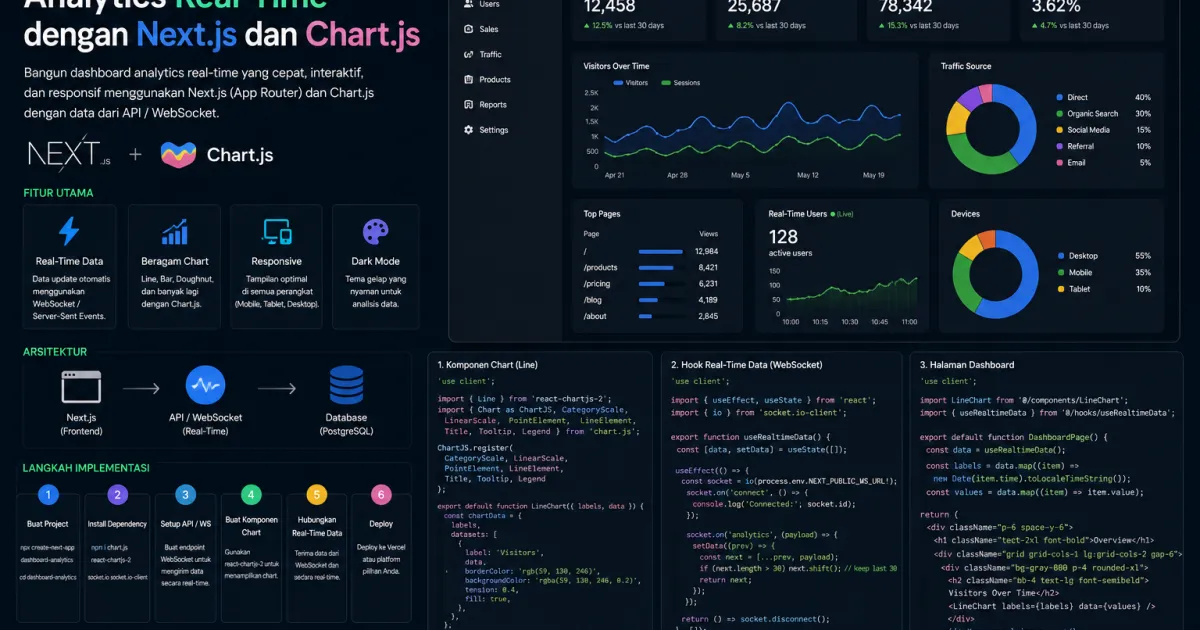Click the /pricing page row
The width and height of the screenshot is (1200, 630).
pyautogui.click(x=651, y=283)
